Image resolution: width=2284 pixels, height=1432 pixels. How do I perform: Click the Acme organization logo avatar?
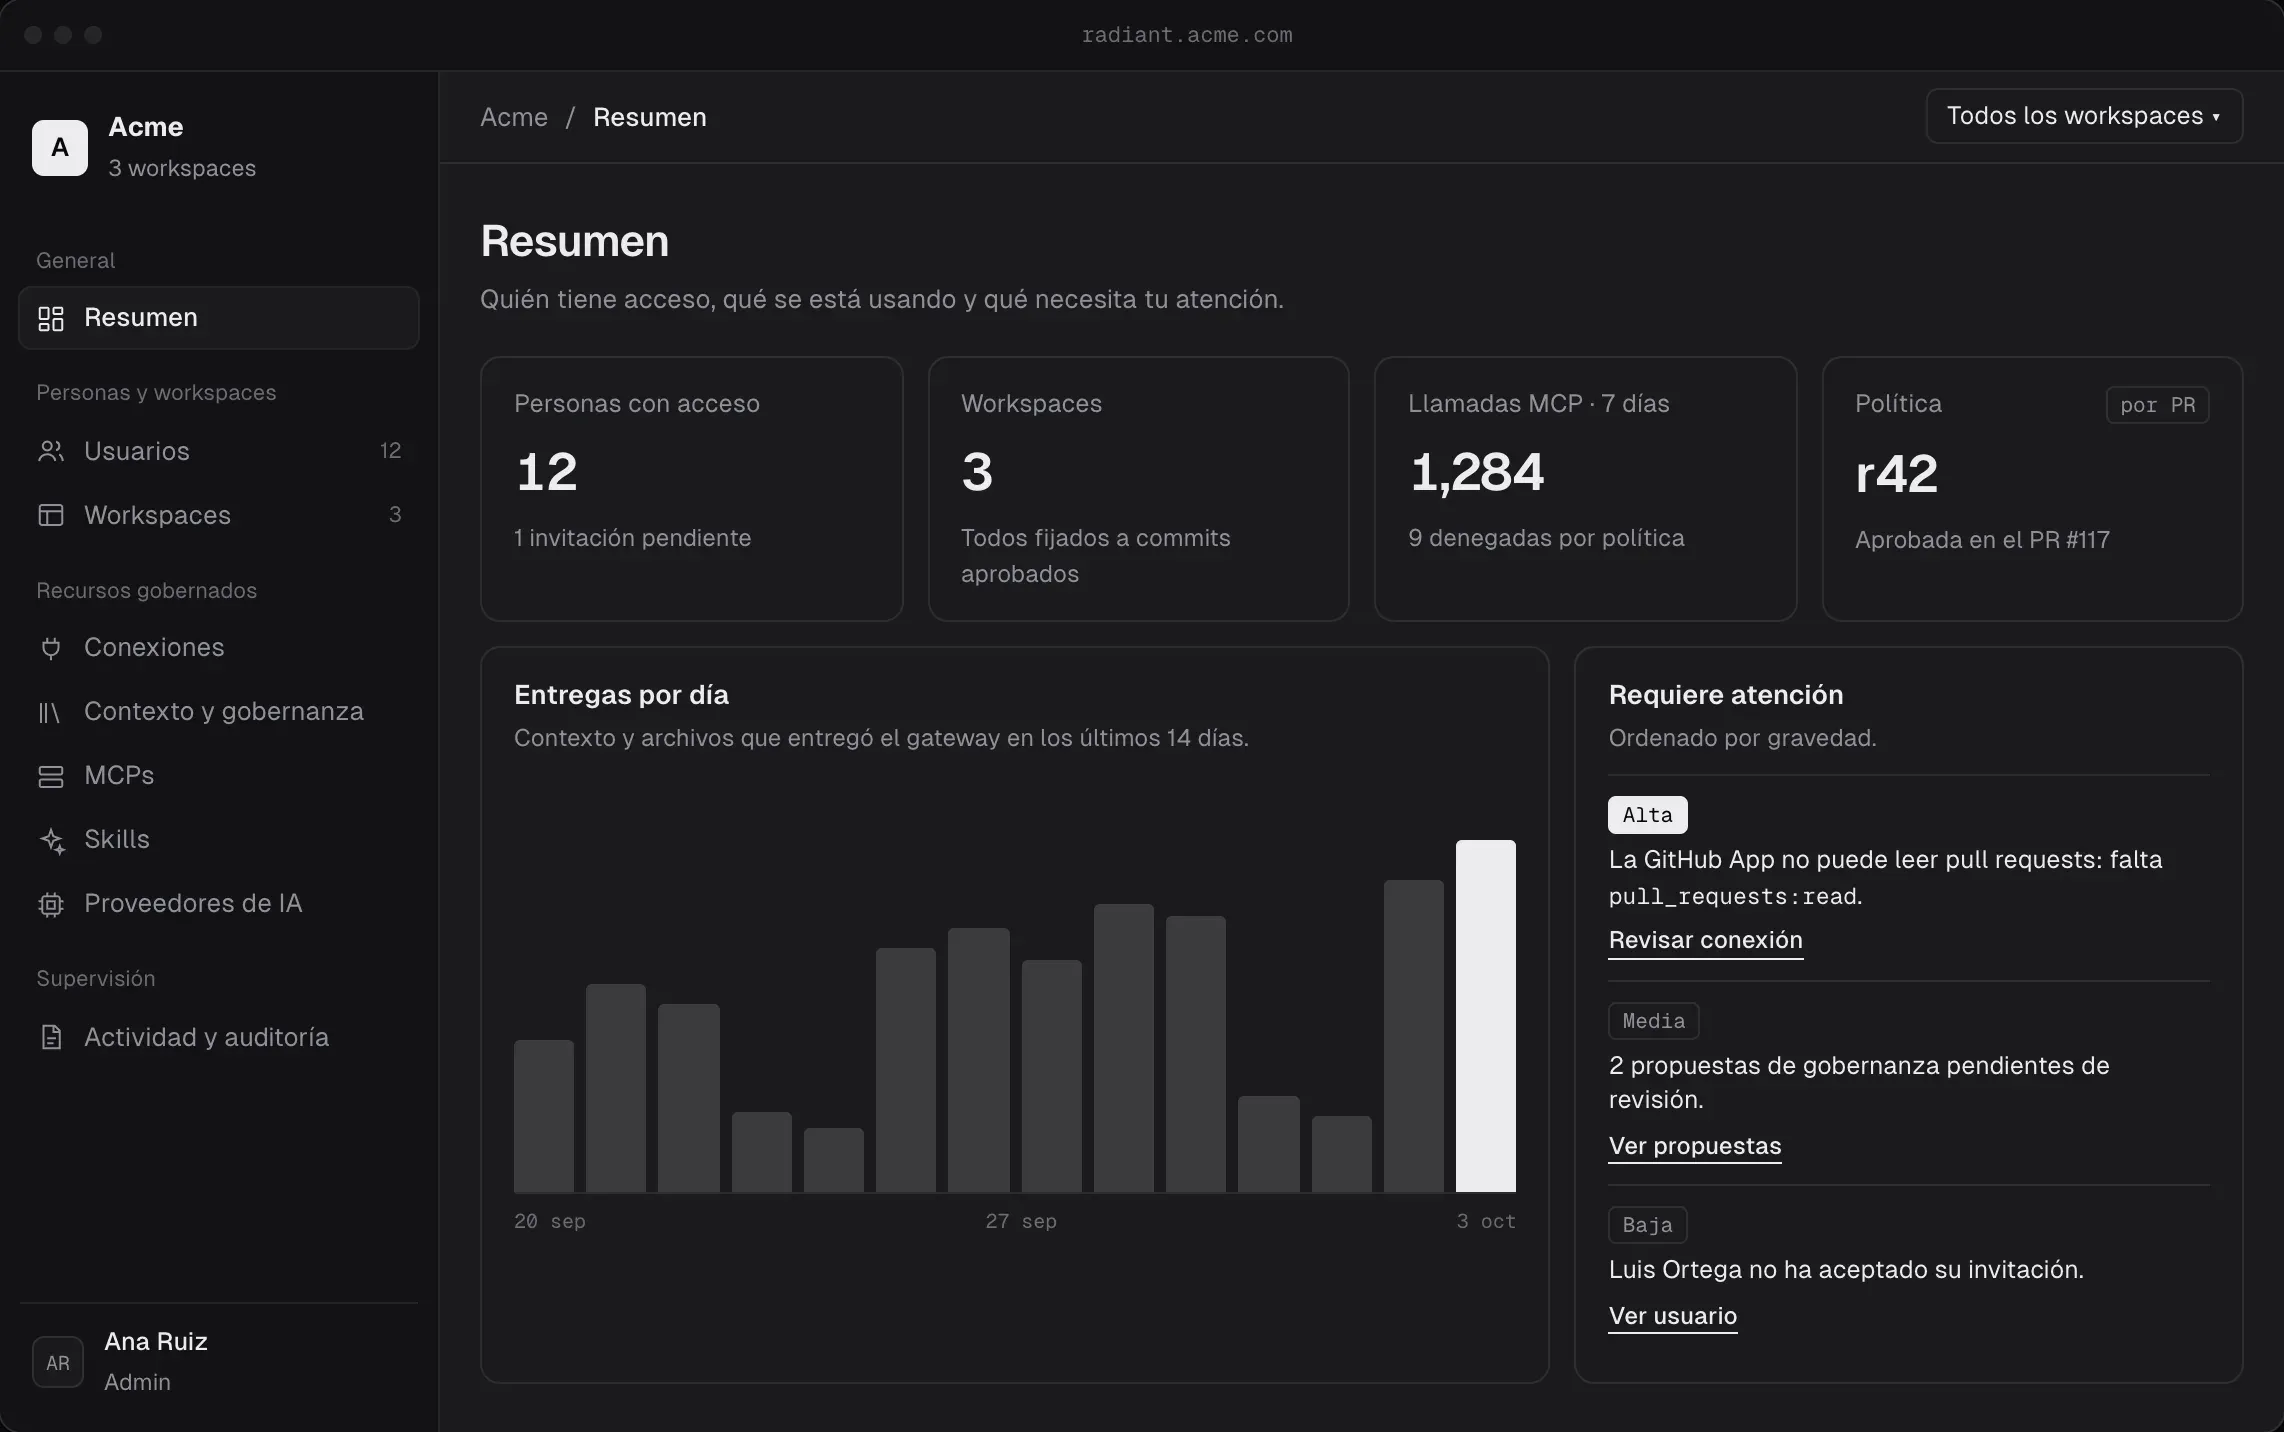pyautogui.click(x=60, y=147)
